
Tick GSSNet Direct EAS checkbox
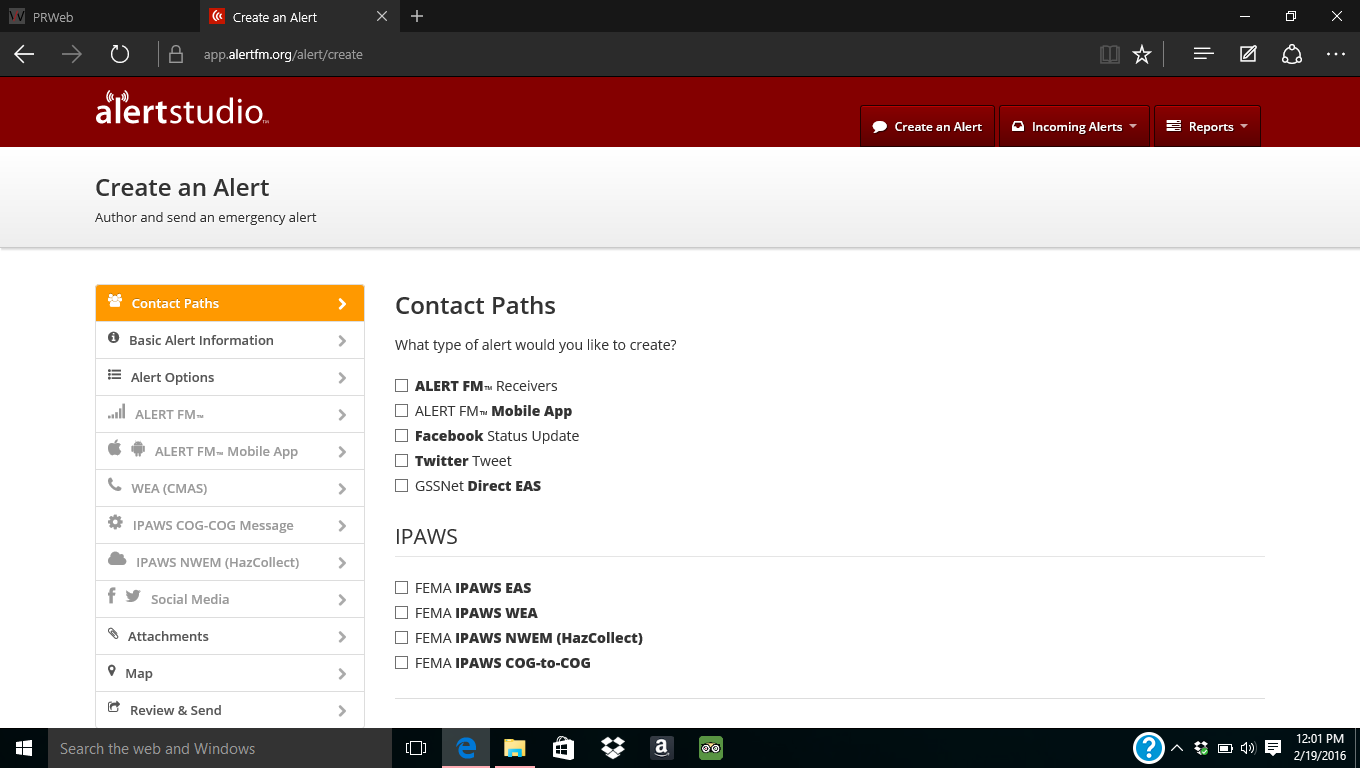click(x=402, y=486)
